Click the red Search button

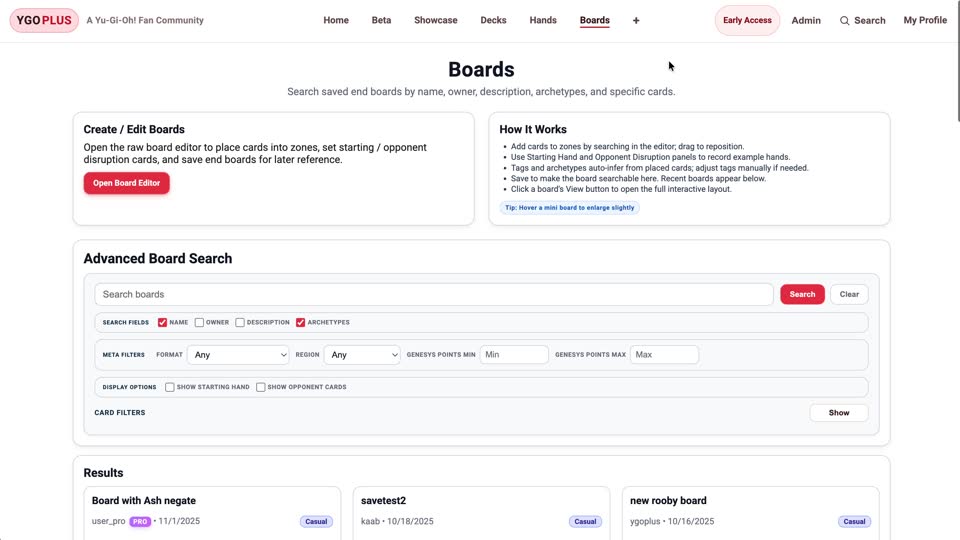(x=802, y=294)
